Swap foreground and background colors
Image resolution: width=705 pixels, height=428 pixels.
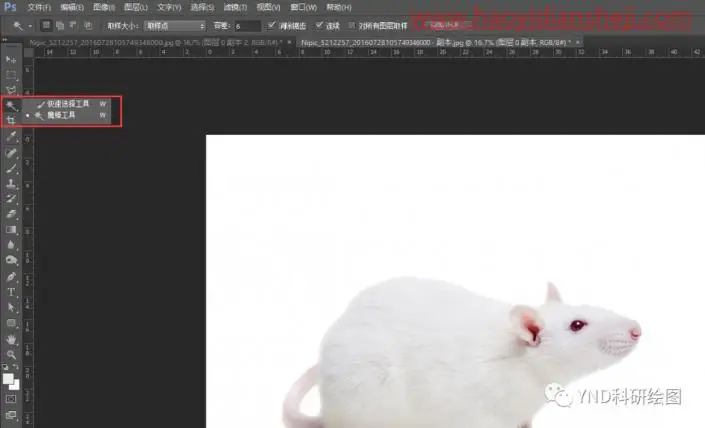click(x=16, y=367)
